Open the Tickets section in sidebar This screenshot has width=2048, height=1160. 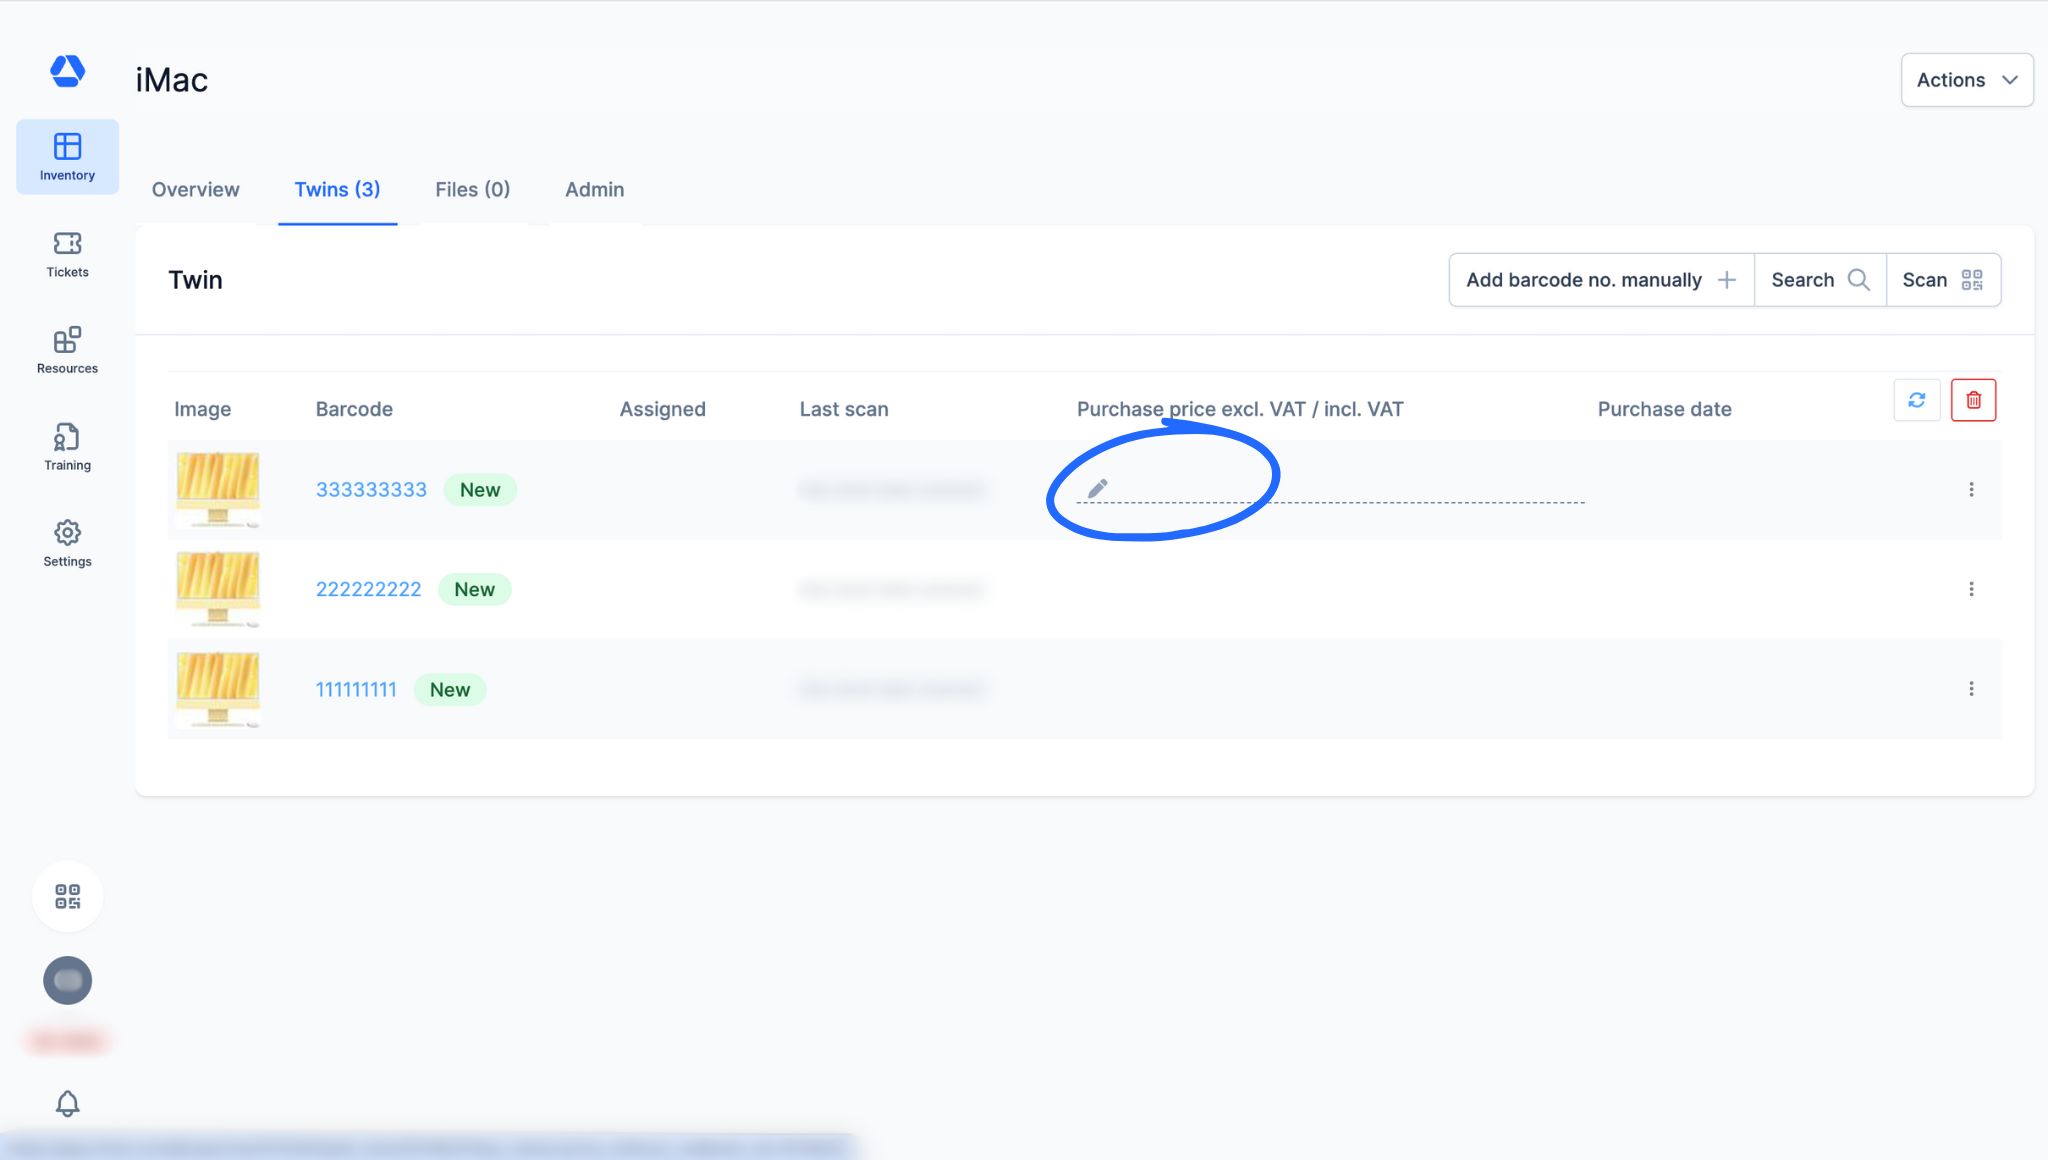(67, 255)
